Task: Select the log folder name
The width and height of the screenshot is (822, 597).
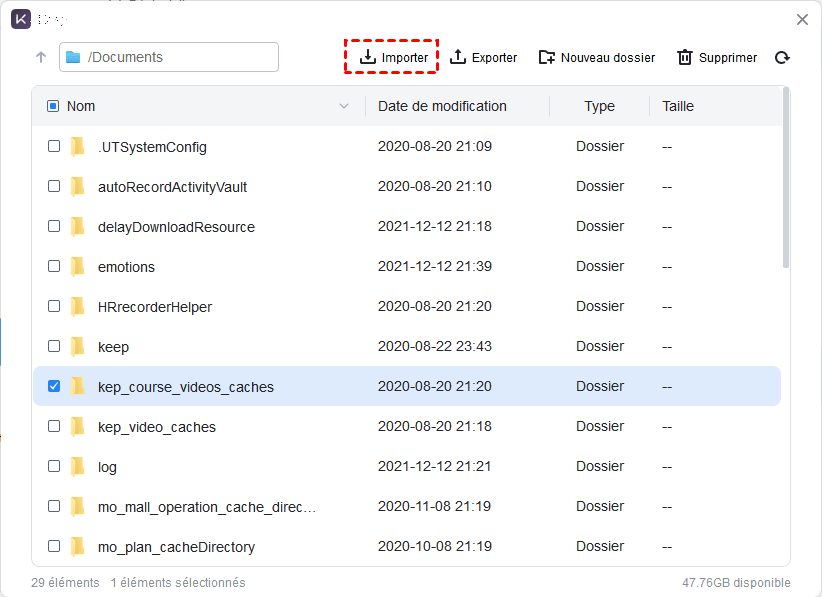Action: click(107, 467)
